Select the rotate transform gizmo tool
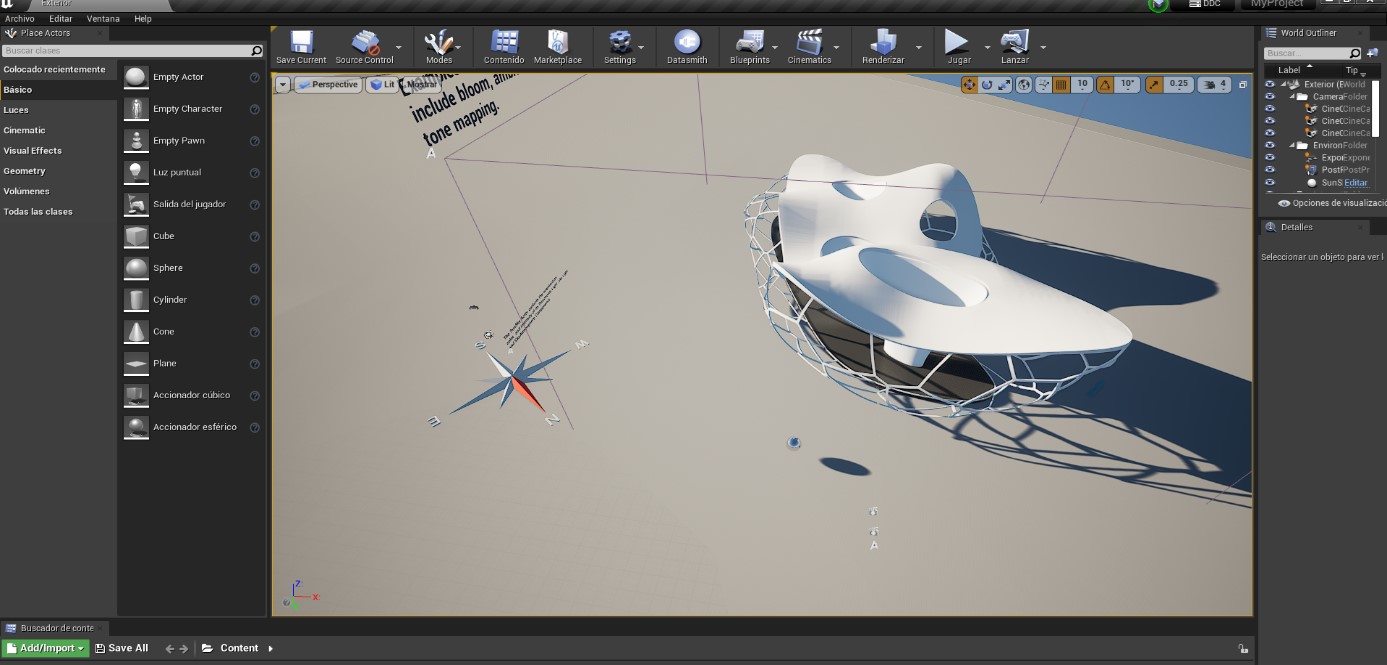The width and height of the screenshot is (1387, 665). 987,85
